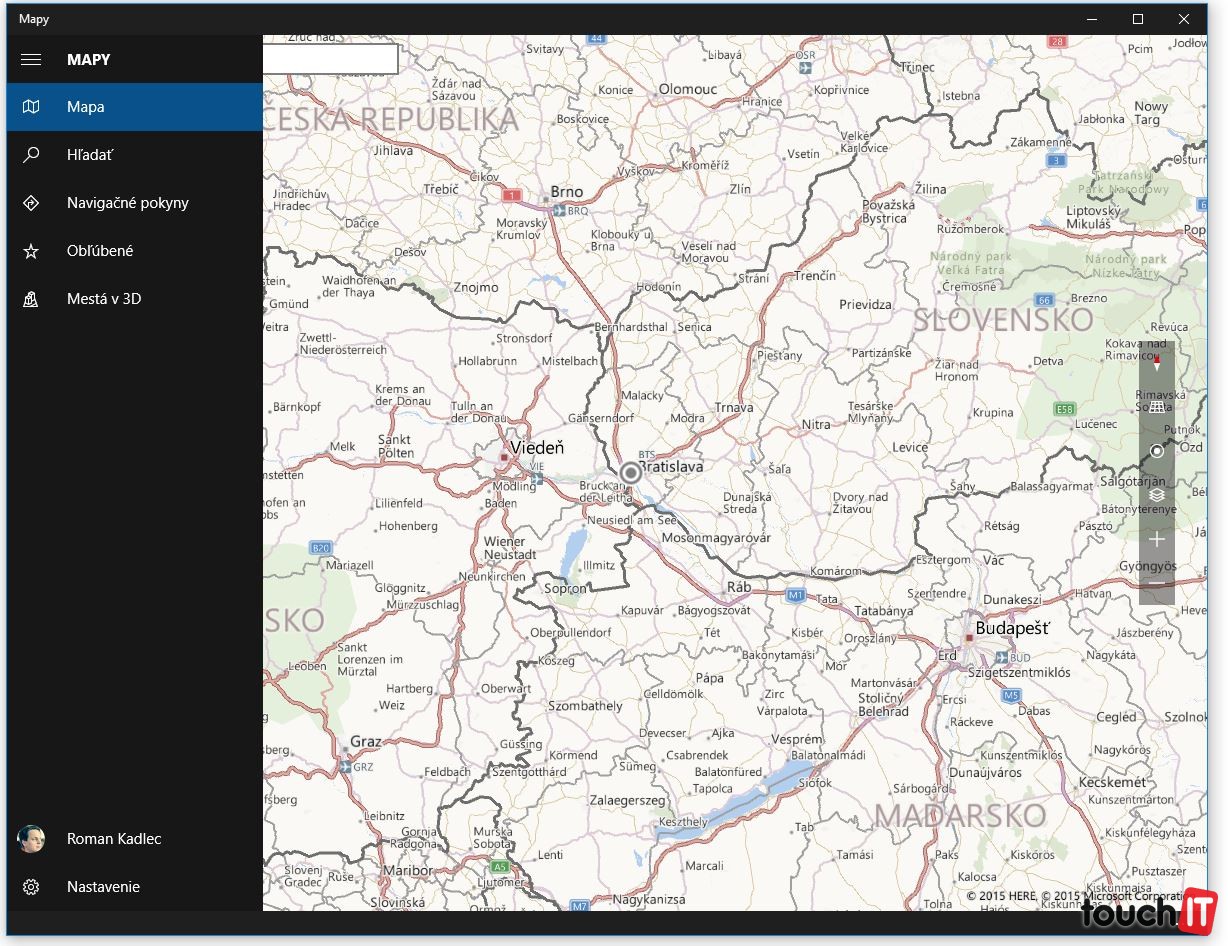The image size is (1228, 946).
Task: Click the star favorites icon
Action: coord(31,251)
